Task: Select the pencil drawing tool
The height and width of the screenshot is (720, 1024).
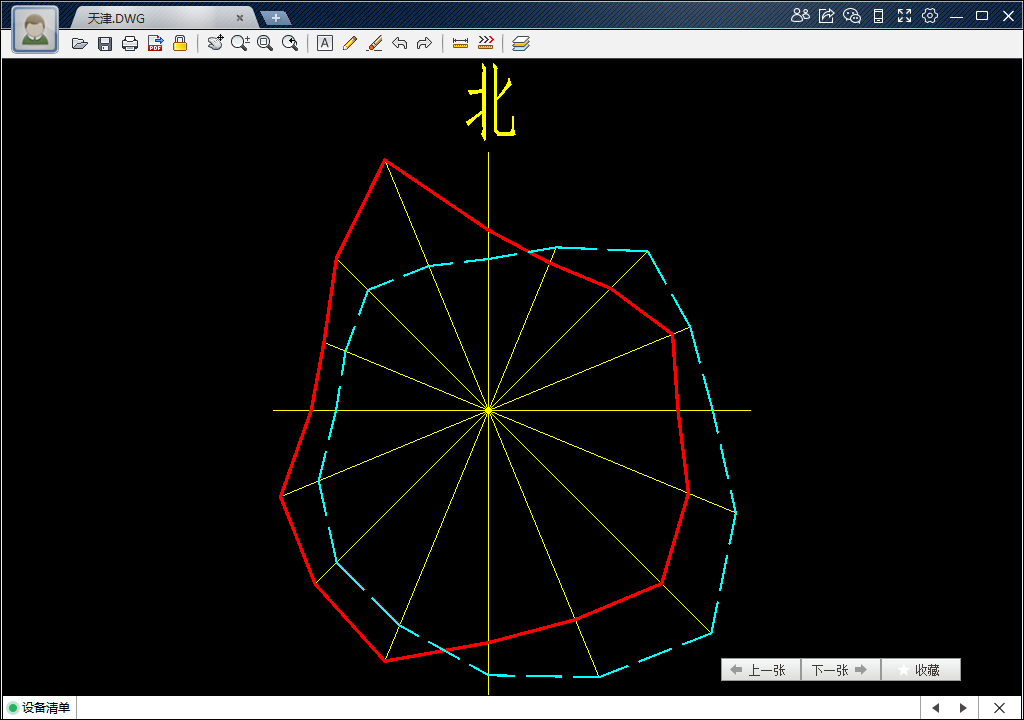Action: coord(349,43)
